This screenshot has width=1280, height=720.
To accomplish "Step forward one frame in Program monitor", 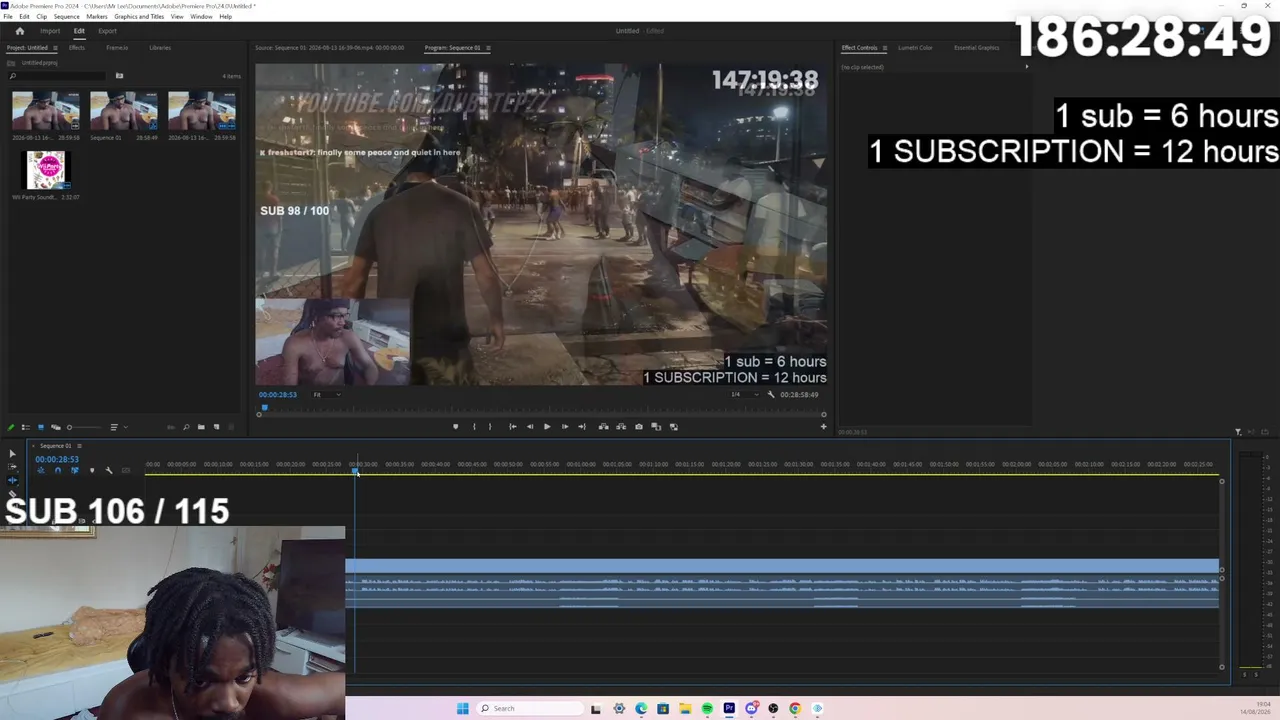I will 565,427.
